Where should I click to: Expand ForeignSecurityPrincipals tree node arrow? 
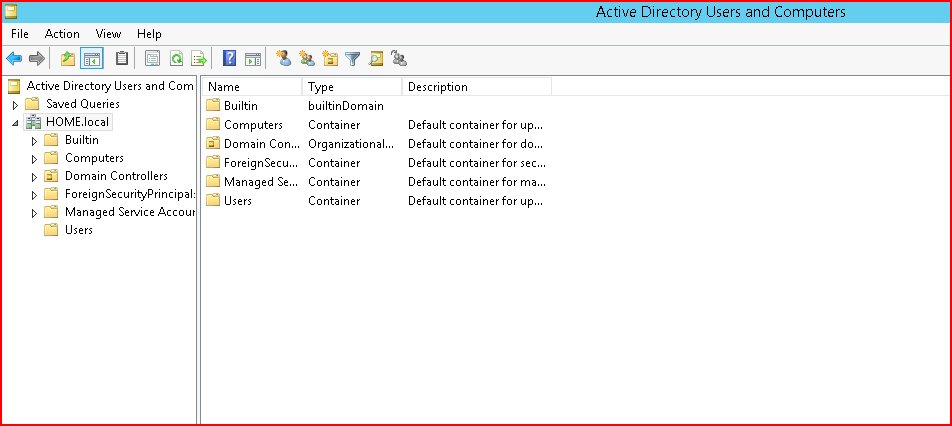[35, 195]
